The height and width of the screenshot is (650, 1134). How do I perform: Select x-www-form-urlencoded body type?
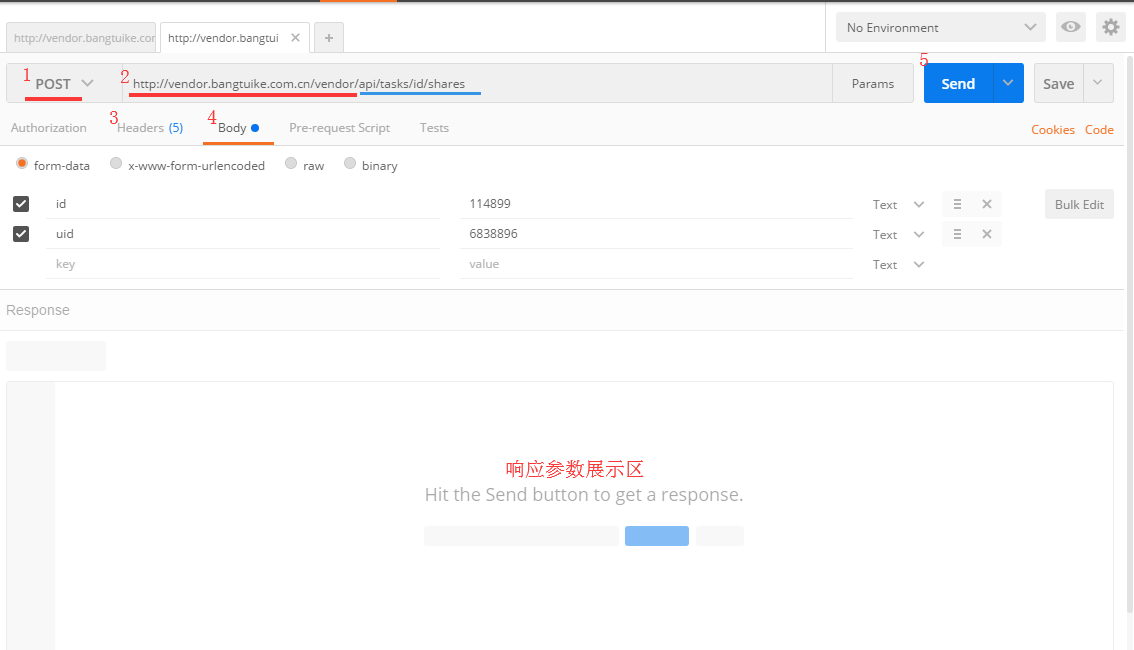click(x=116, y=163)
